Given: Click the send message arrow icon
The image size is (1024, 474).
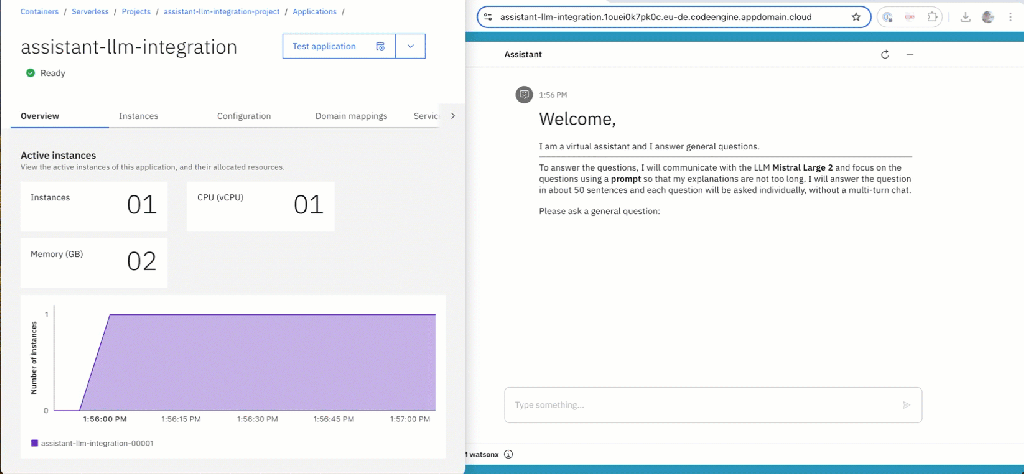Looking at the screenshot, I should pyautogui.click(x=906, y=405).
